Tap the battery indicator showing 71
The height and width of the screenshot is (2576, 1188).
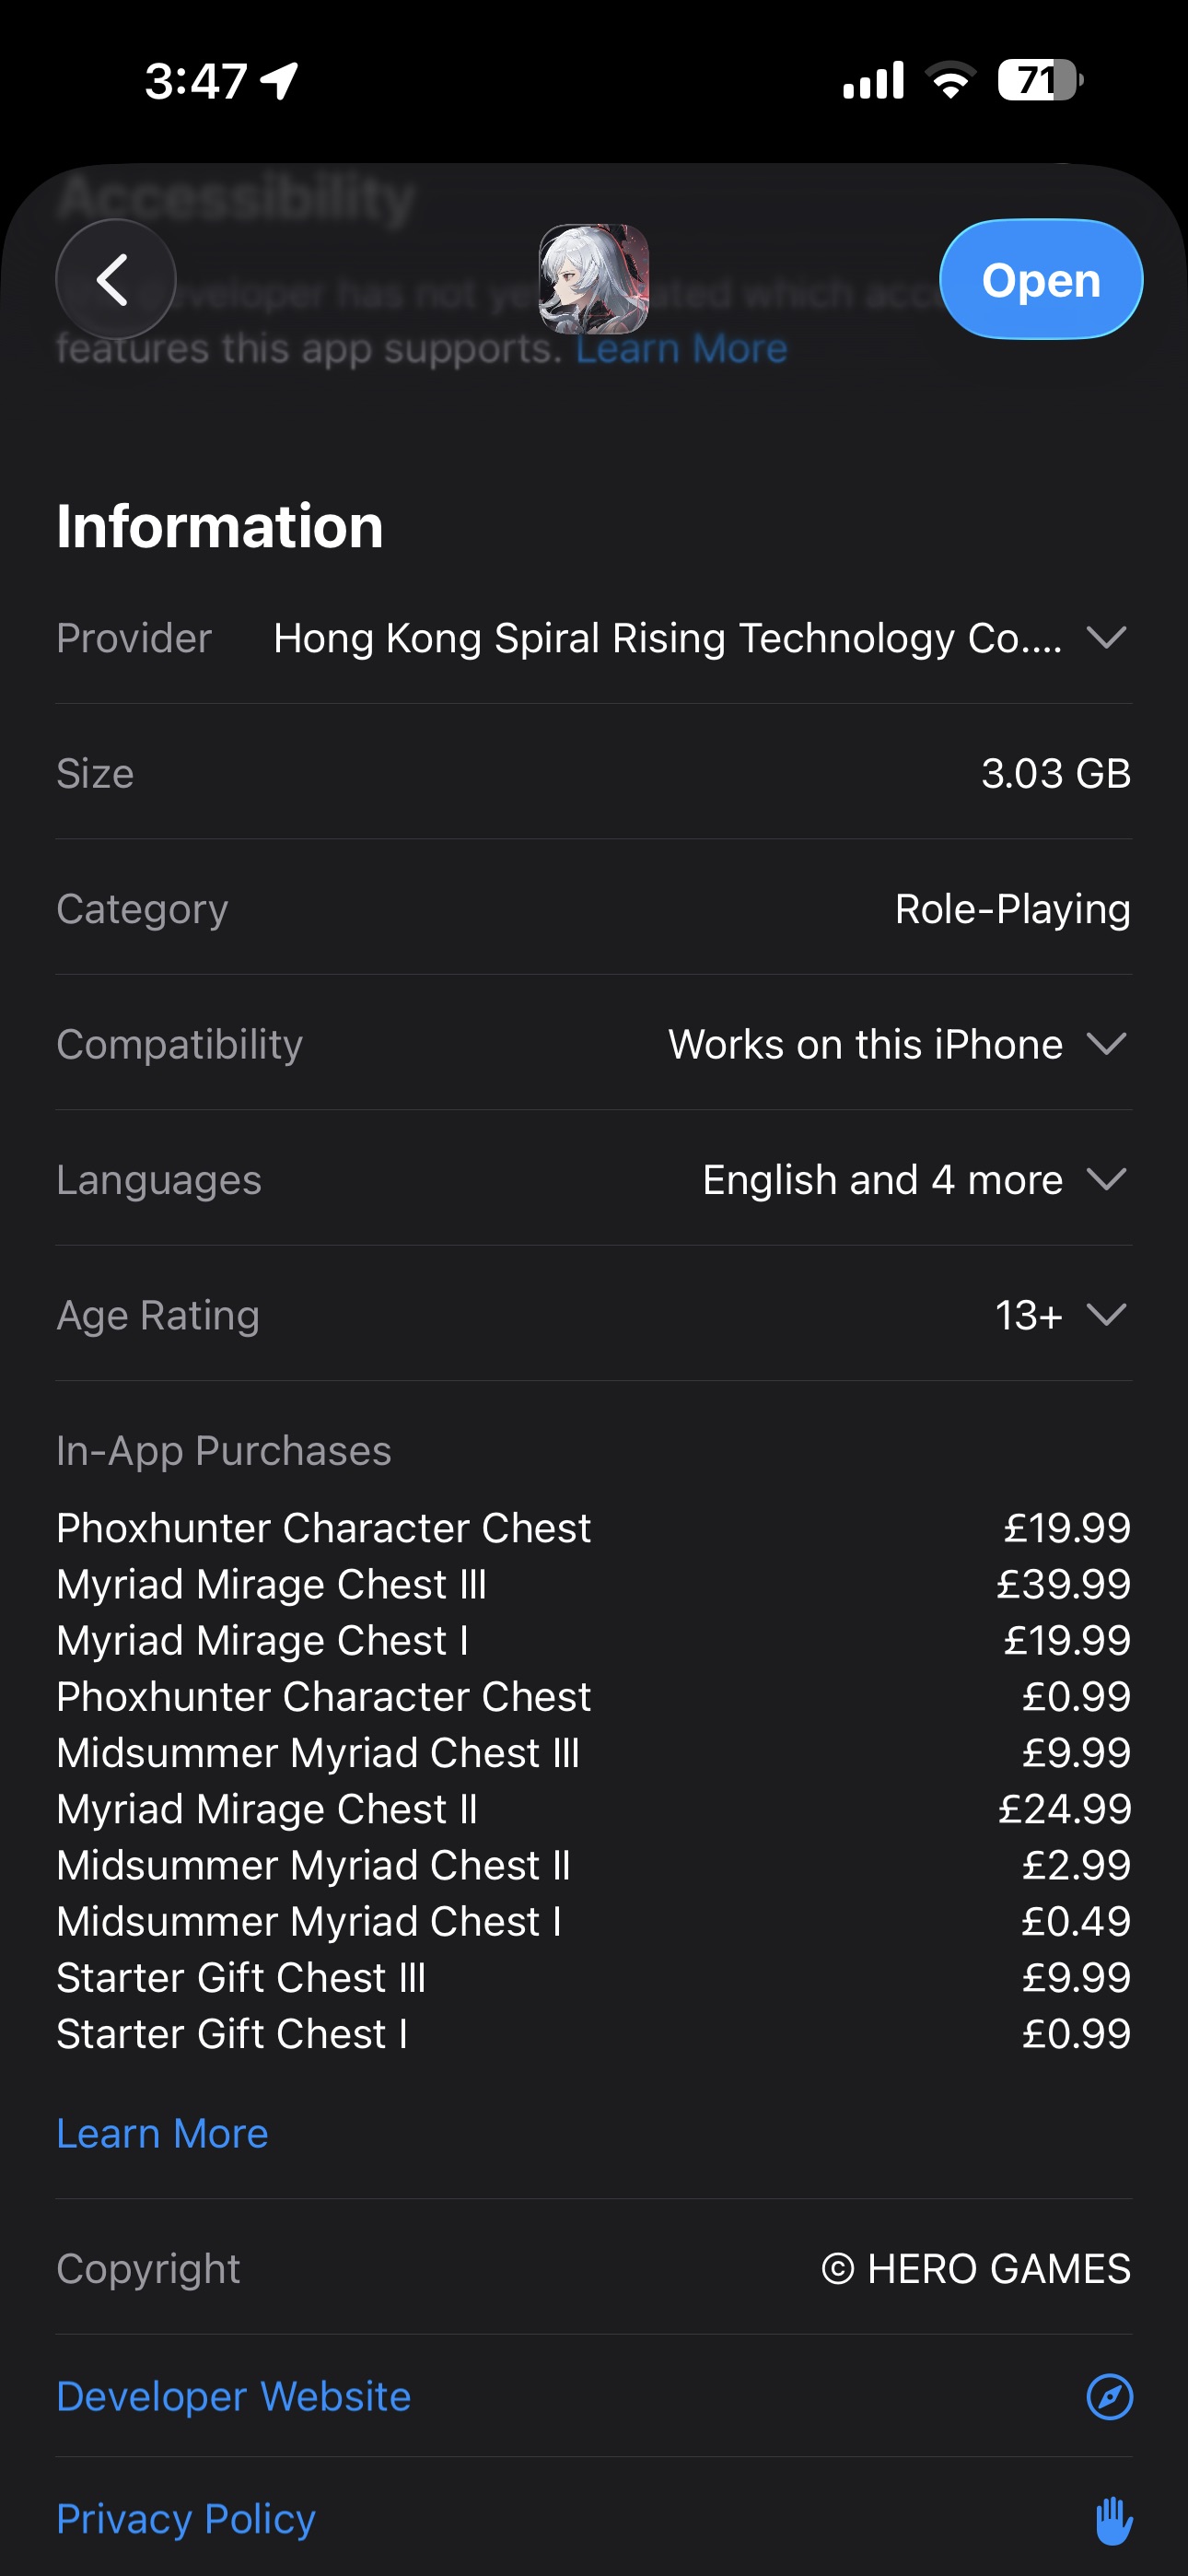click(x=1040, y=80)
